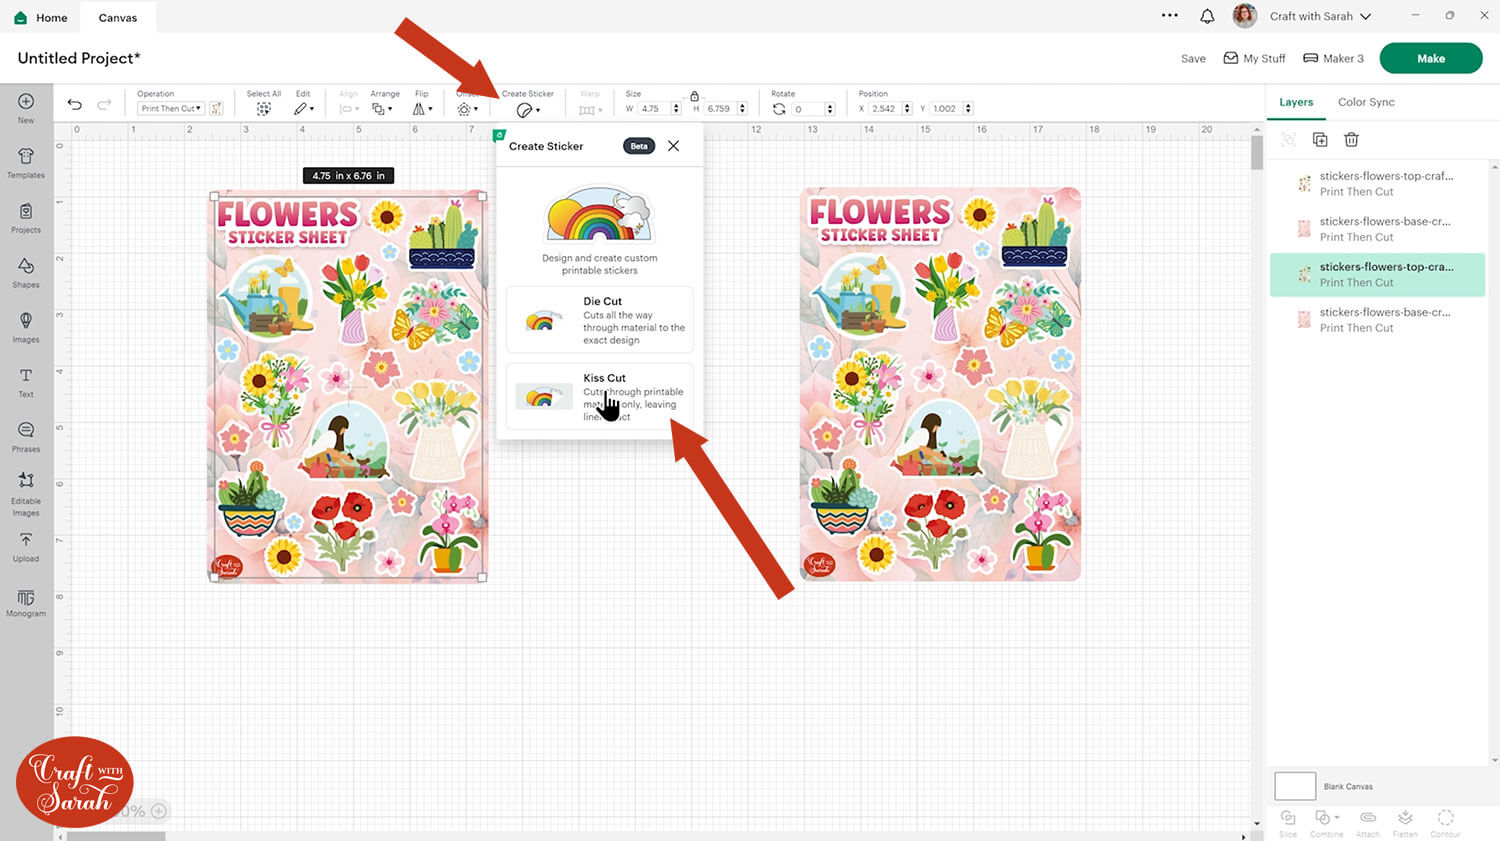
Task: Delete the selected layer with trash icon
Action: click(x=1351, y=140)
